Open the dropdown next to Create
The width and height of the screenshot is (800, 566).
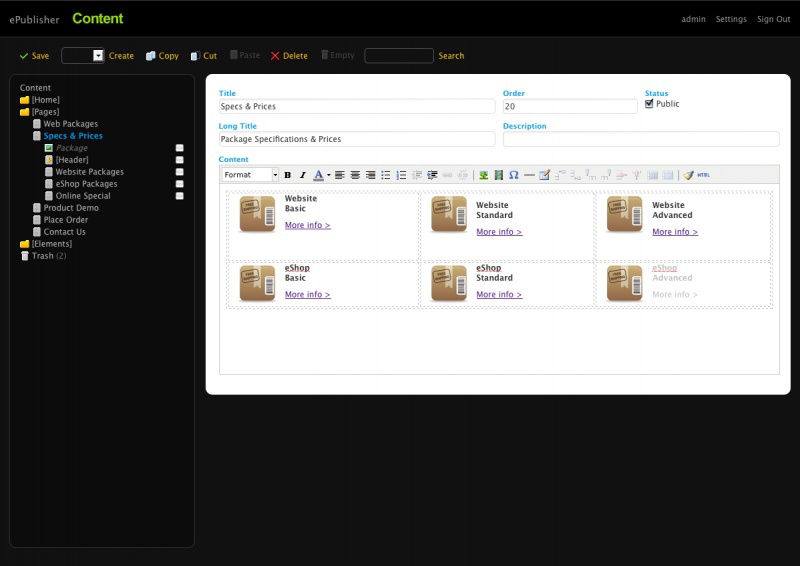tap(98, 56)
